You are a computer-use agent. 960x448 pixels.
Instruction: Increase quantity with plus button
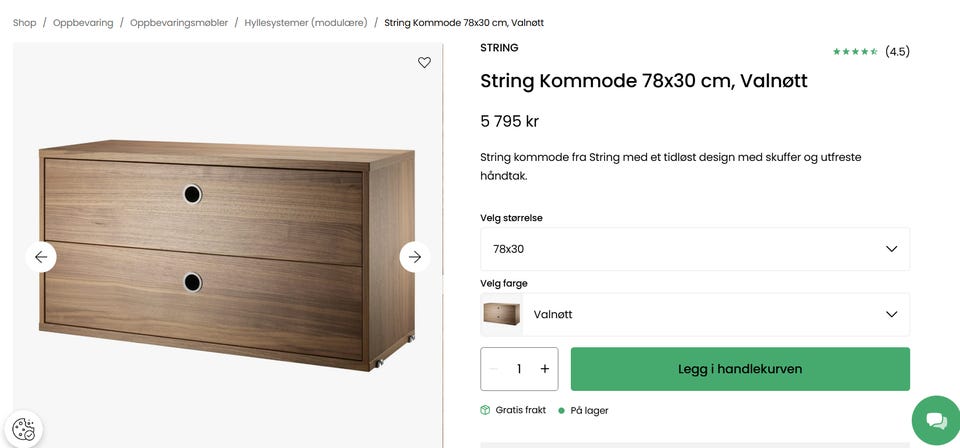click(545, 369)
